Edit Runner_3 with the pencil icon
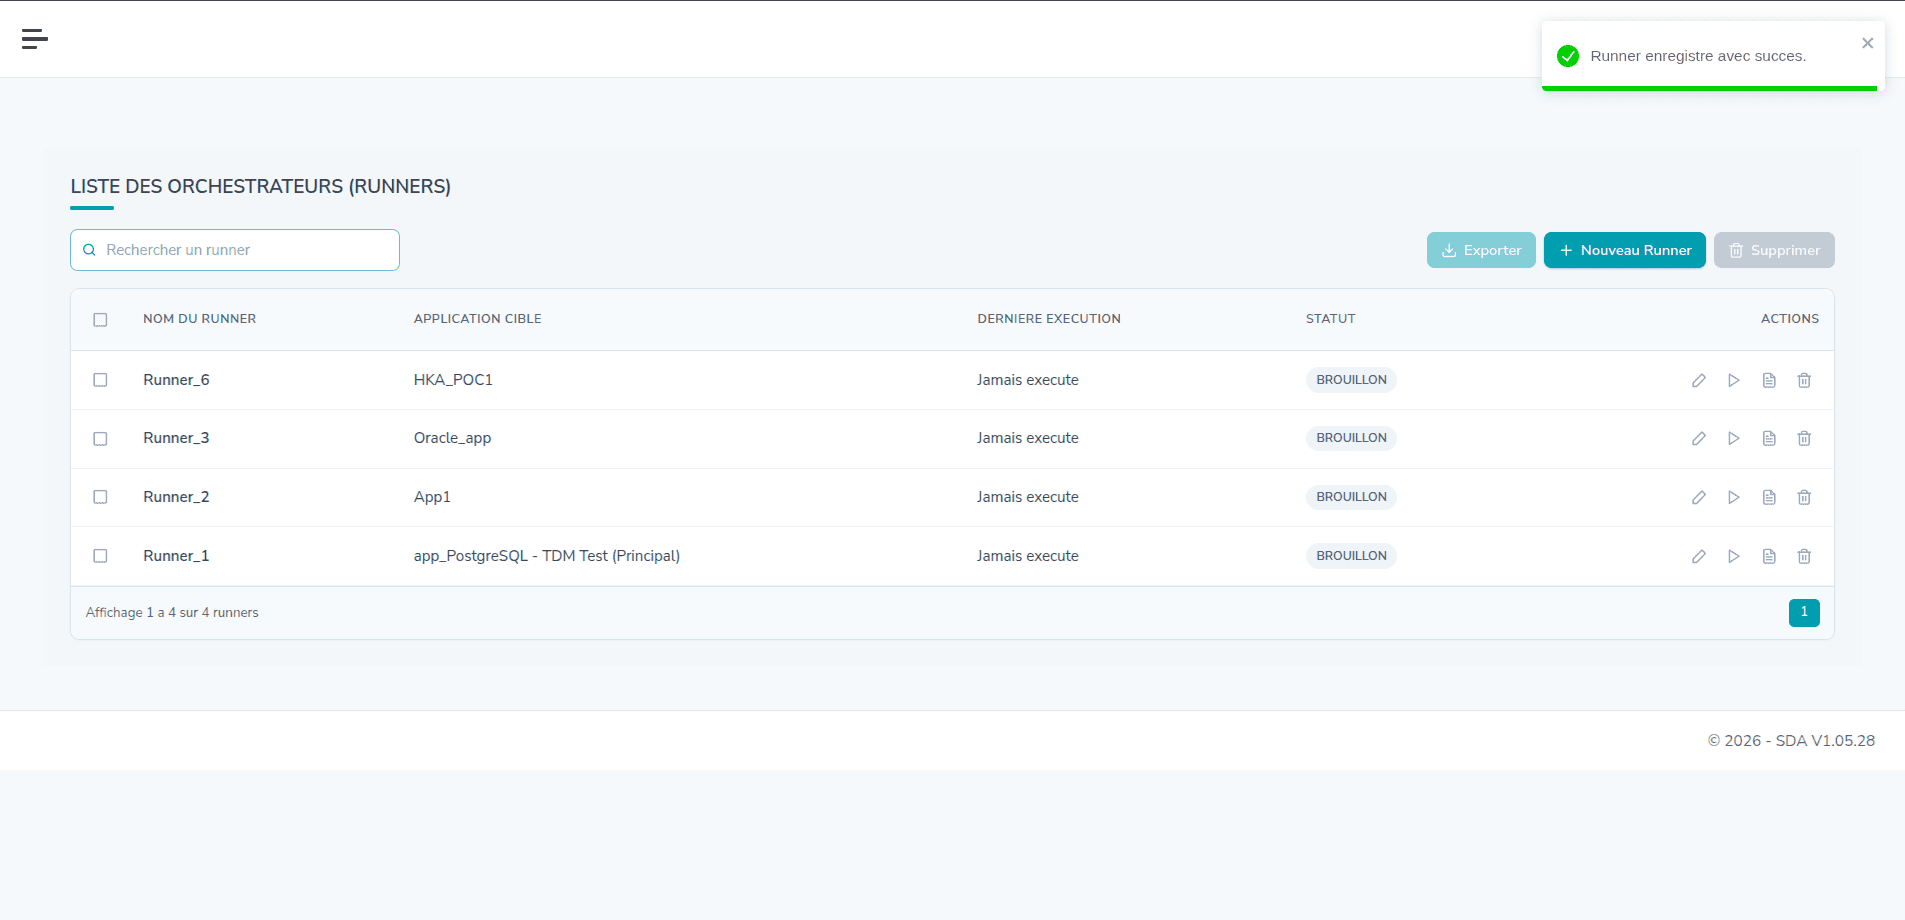 click(1699, 438)
